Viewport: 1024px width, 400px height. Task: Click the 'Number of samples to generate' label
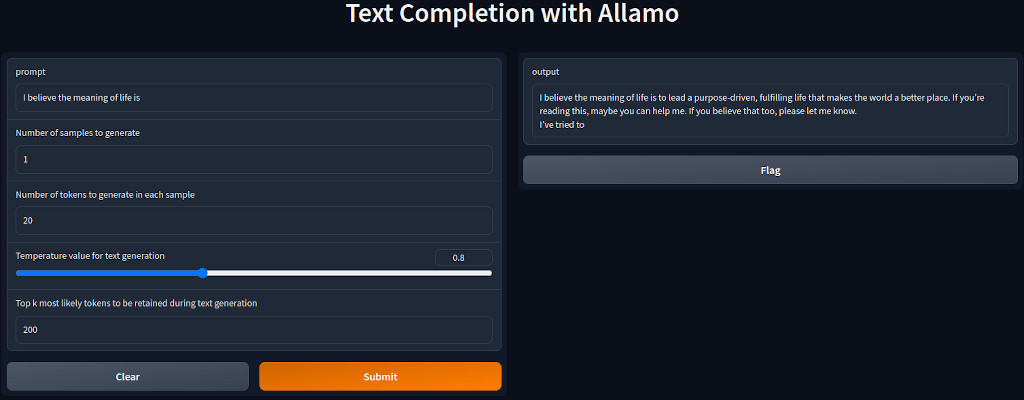pyautogui.click(x=78, y=133)
